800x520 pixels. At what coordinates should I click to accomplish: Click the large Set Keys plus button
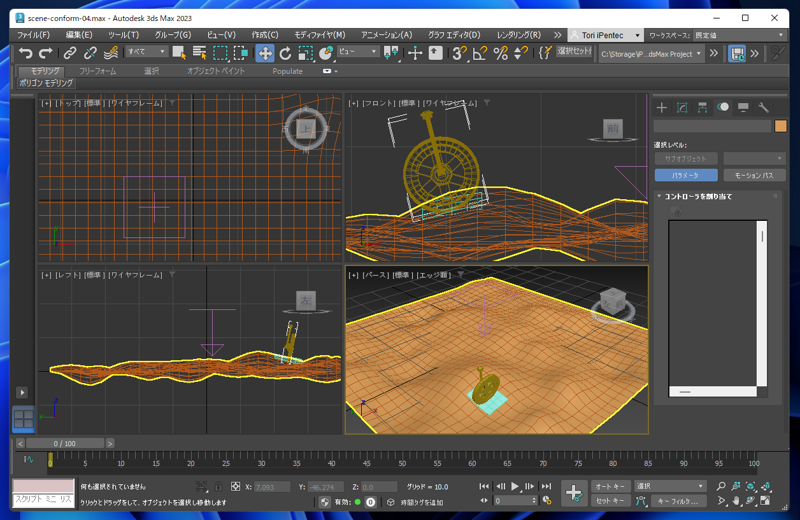pos(573,493)
